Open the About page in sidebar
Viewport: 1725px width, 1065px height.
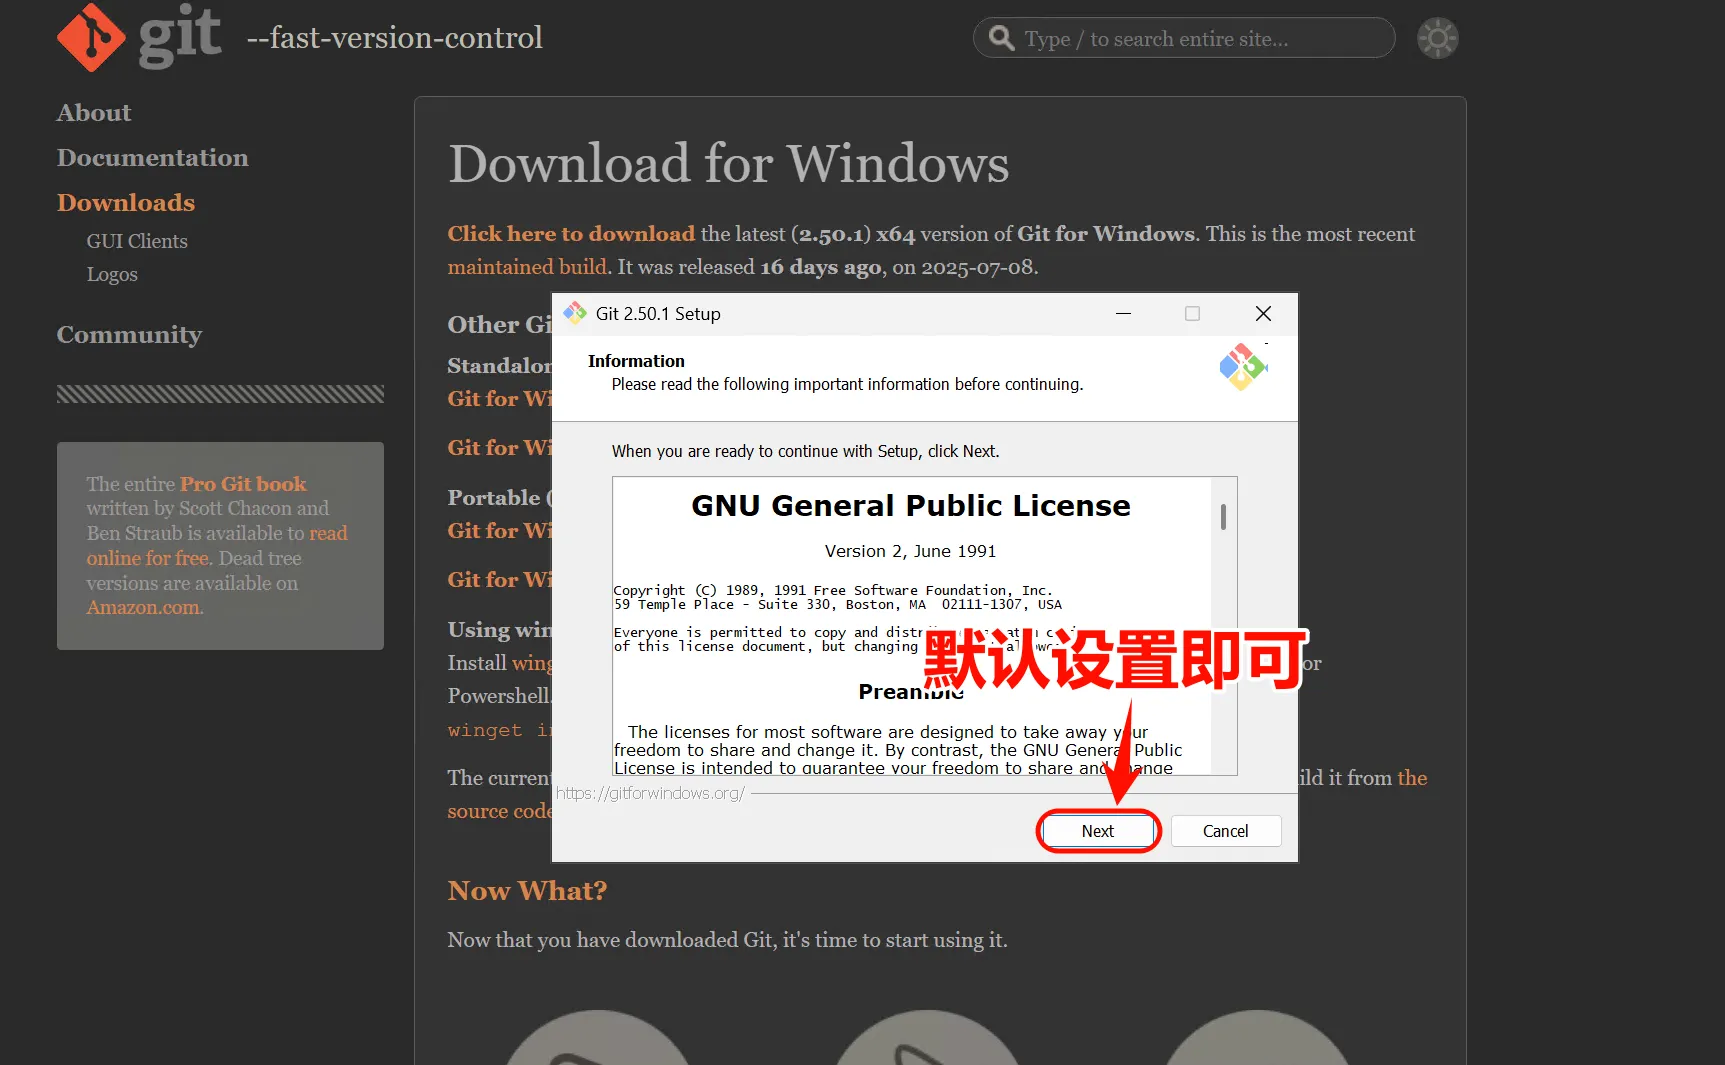tap(94, 113)
